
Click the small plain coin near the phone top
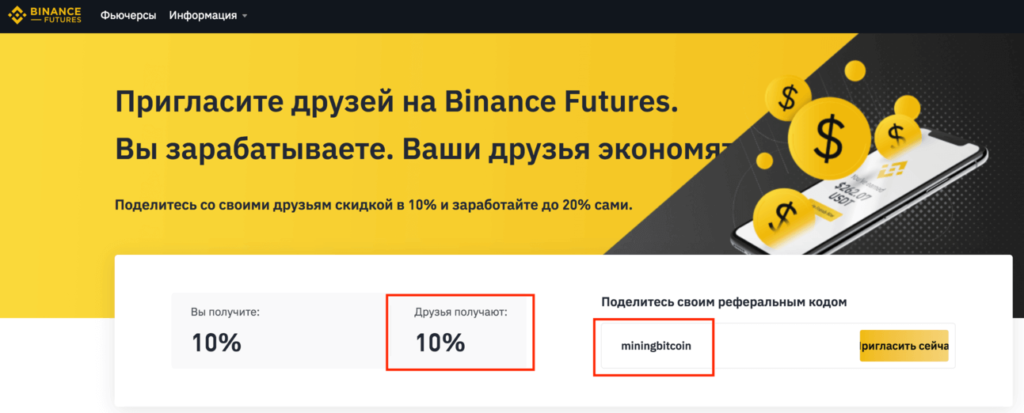pos(907,107)
